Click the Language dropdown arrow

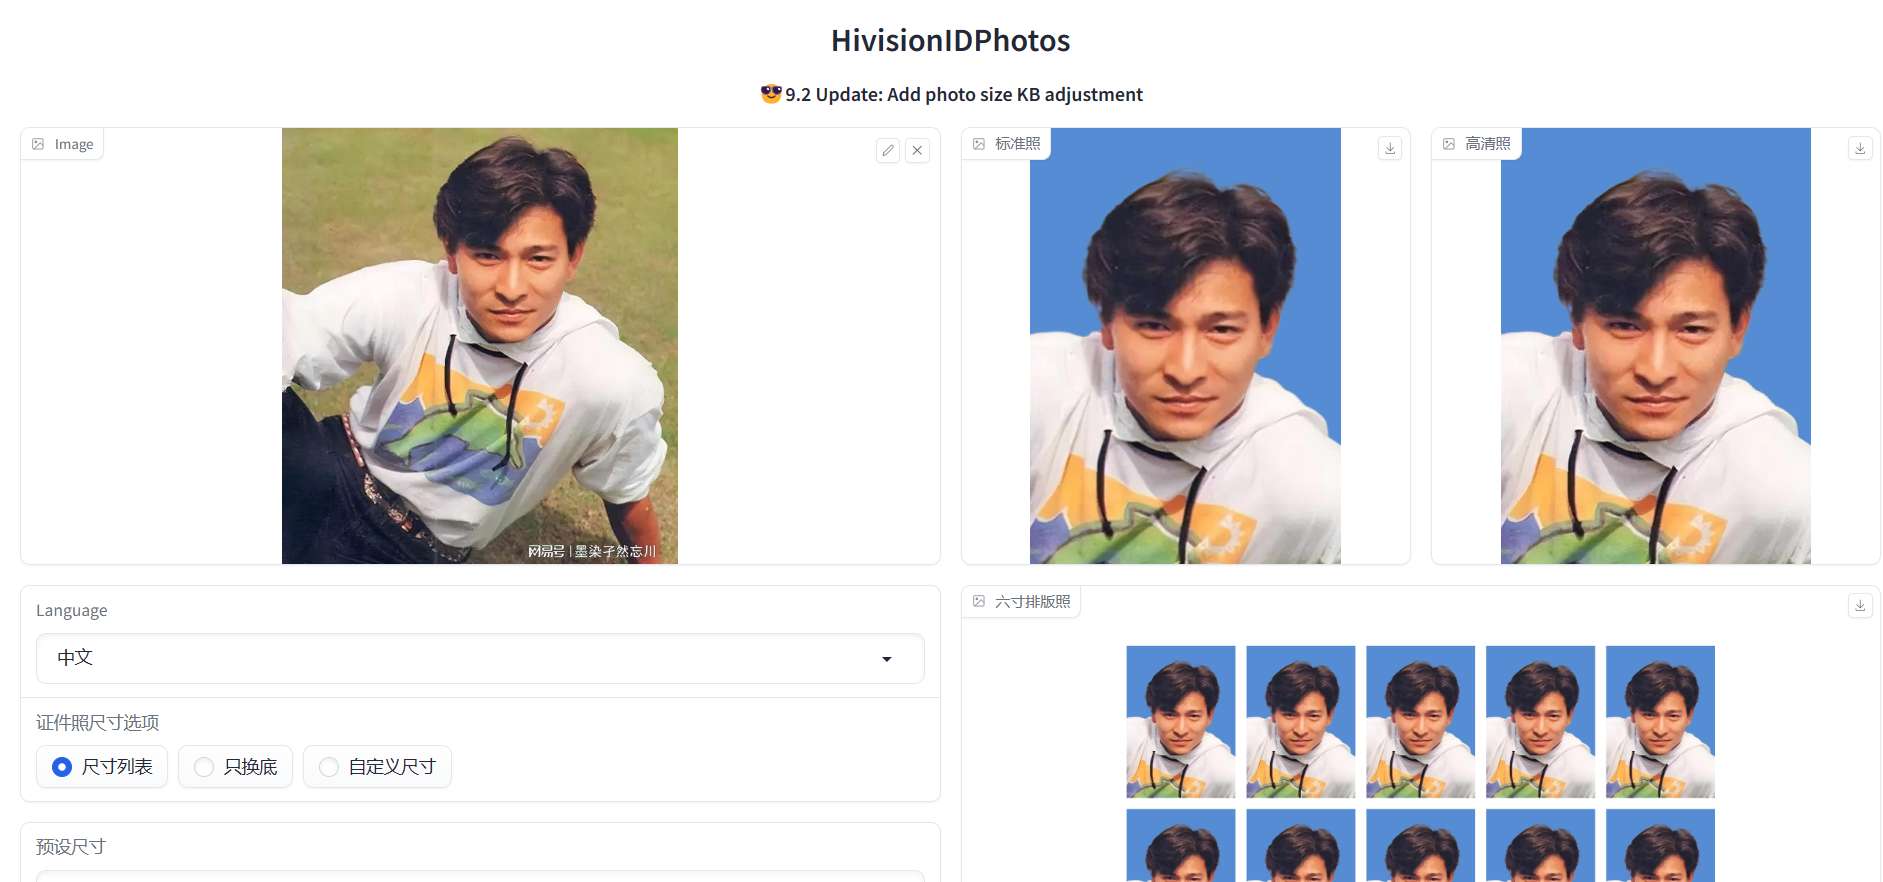[887, 659]
